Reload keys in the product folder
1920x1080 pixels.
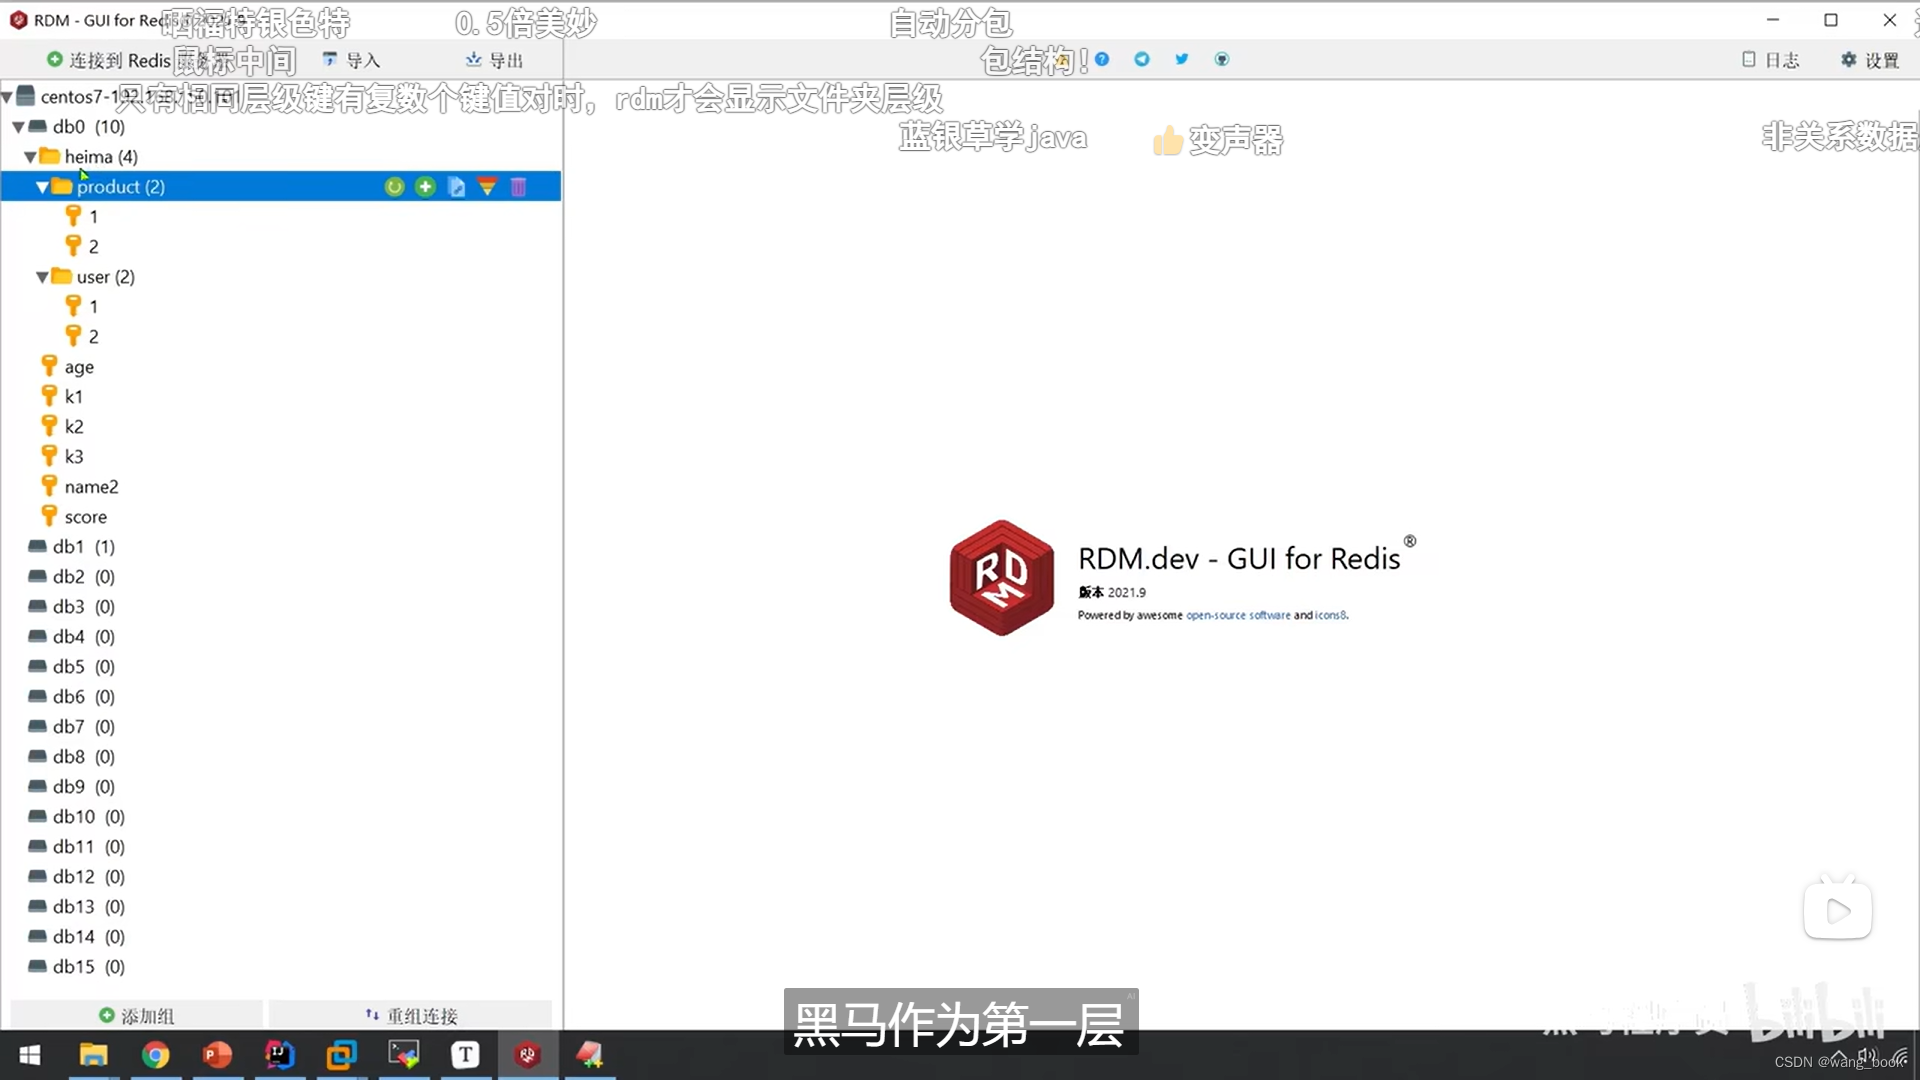click(393, 186)
